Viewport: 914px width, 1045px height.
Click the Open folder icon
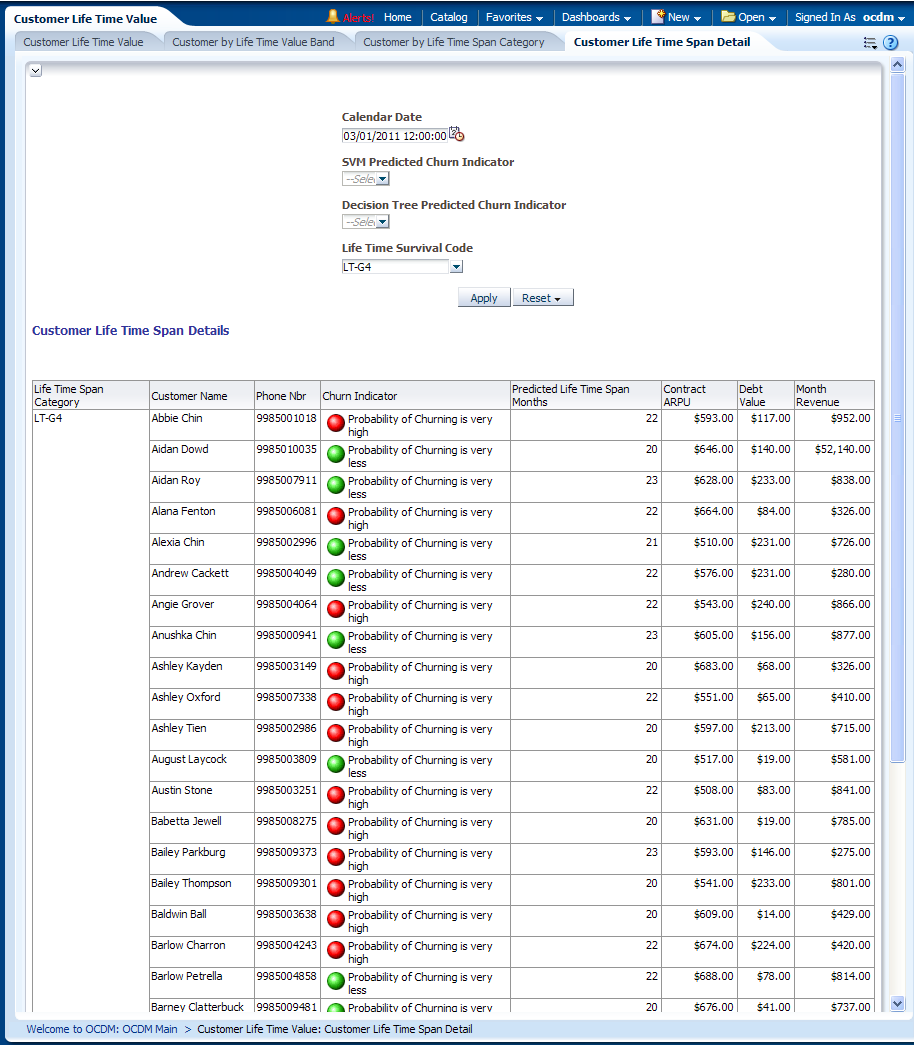point(728,17)
